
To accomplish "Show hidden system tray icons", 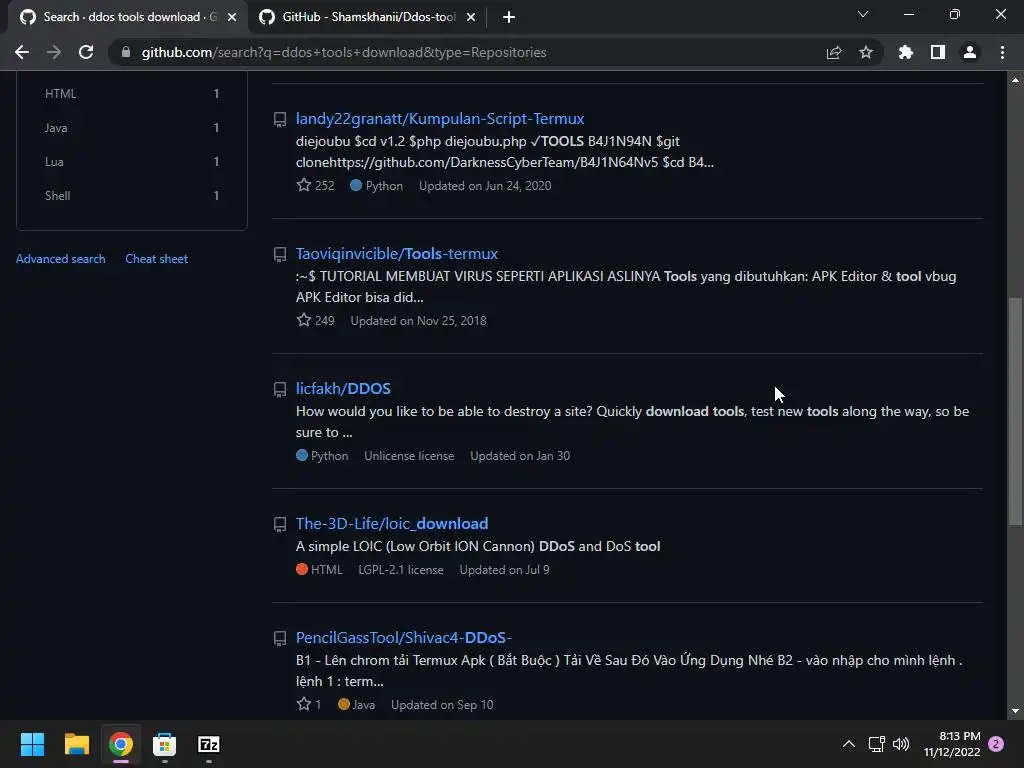I will (848, 744).
